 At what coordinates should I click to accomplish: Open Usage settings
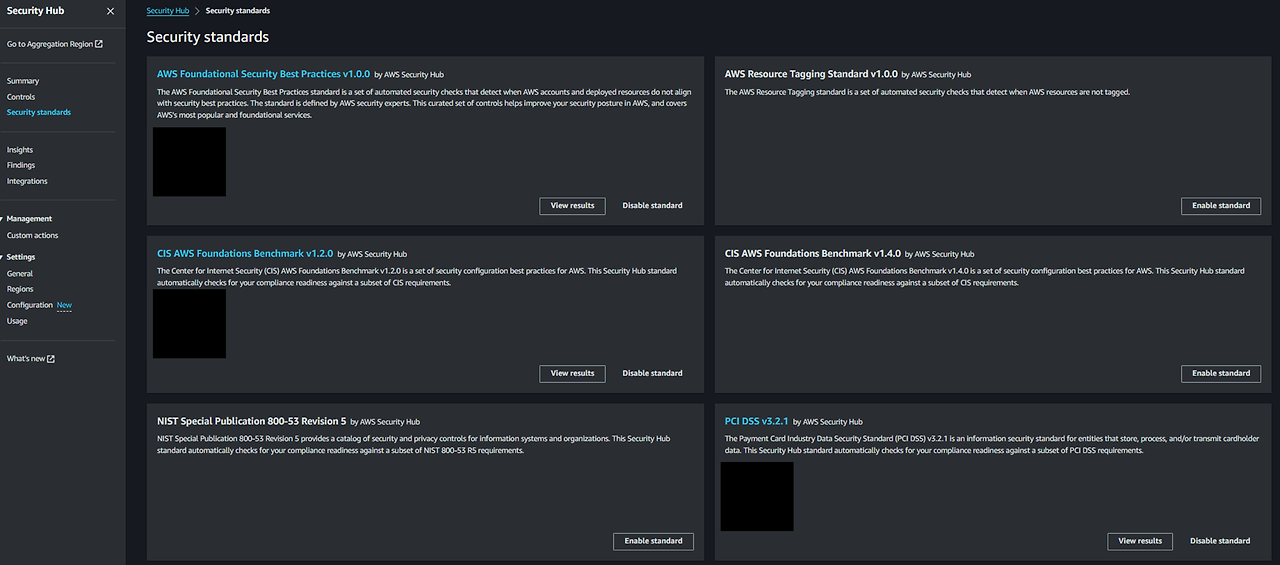coord(17,321)
